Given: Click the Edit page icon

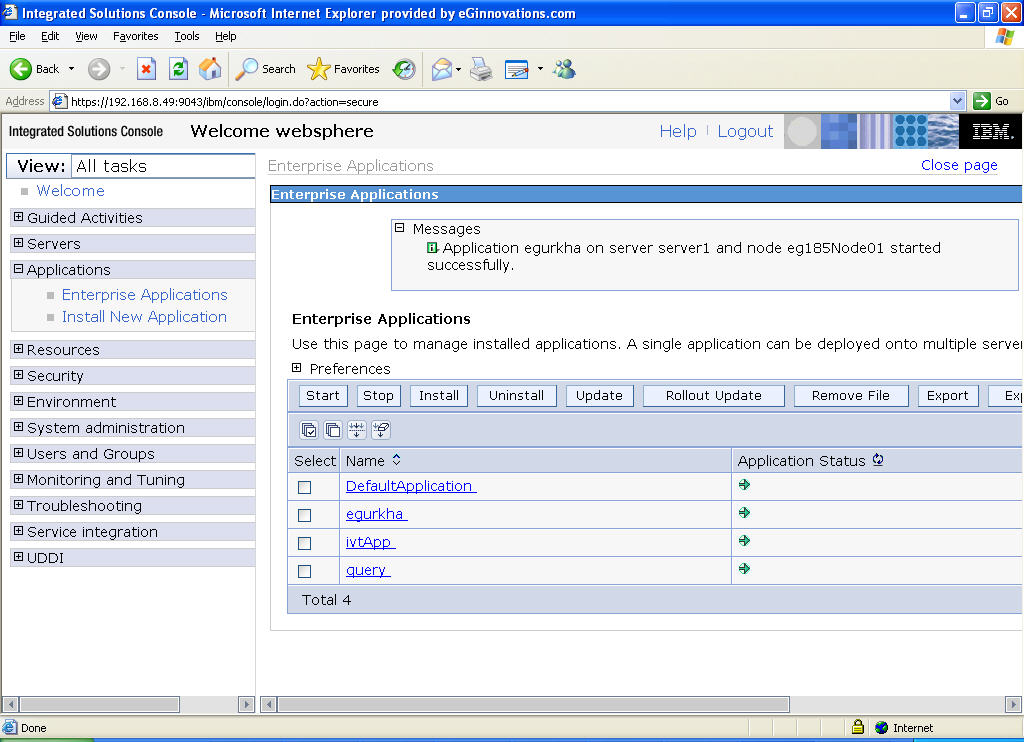Looking at the screenshot, I should click(x=517, y=69).
